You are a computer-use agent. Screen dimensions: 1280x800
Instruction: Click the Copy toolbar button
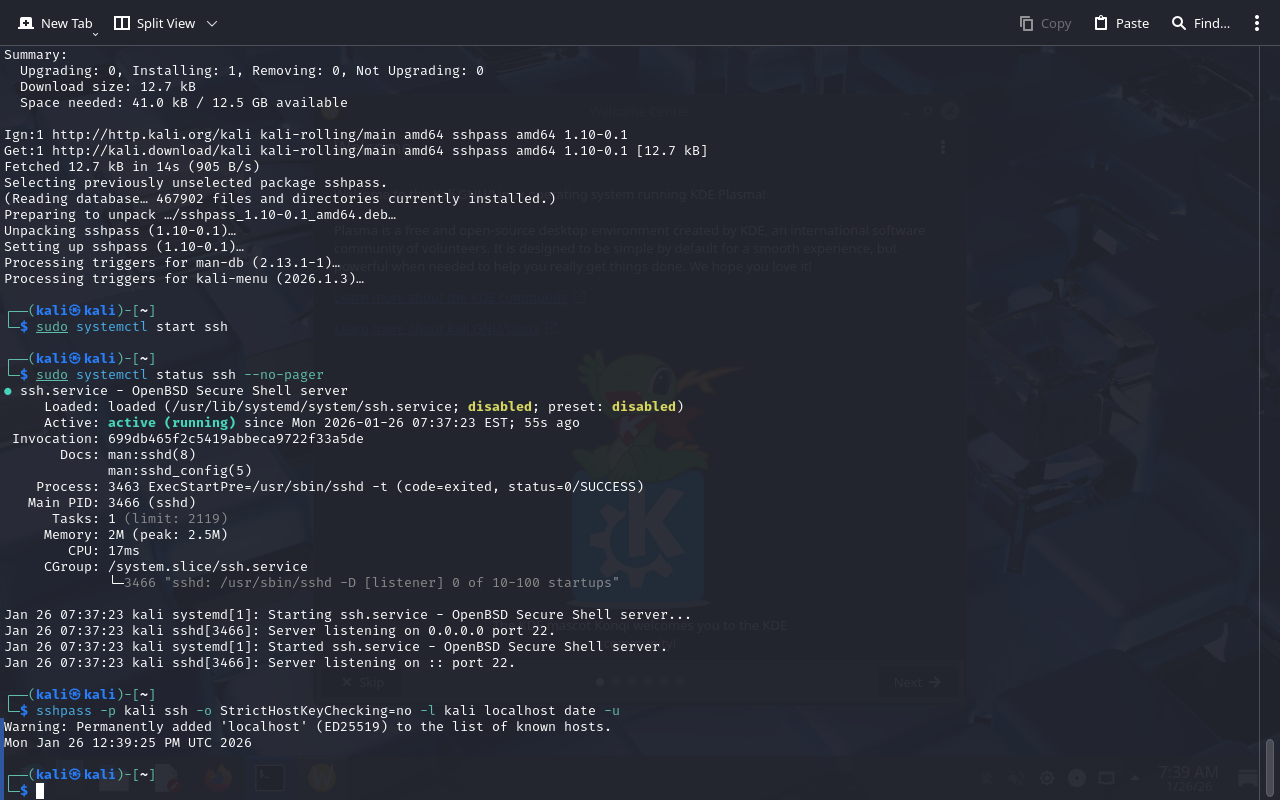click(1045, 23)
